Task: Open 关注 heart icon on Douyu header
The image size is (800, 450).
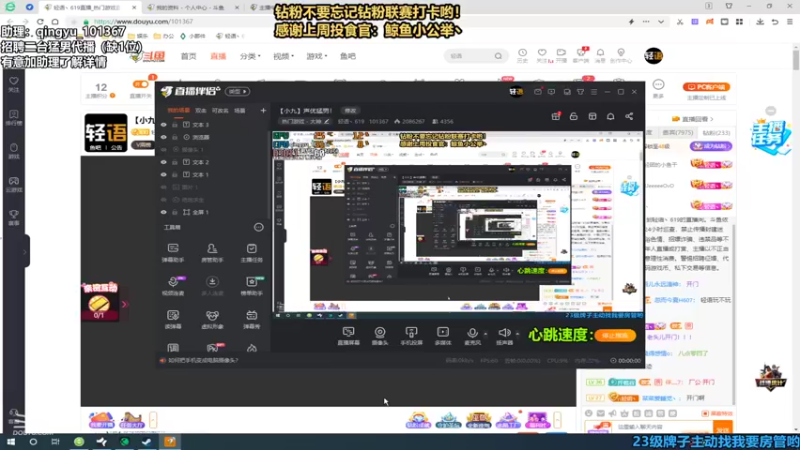Action: coord(542,55)
